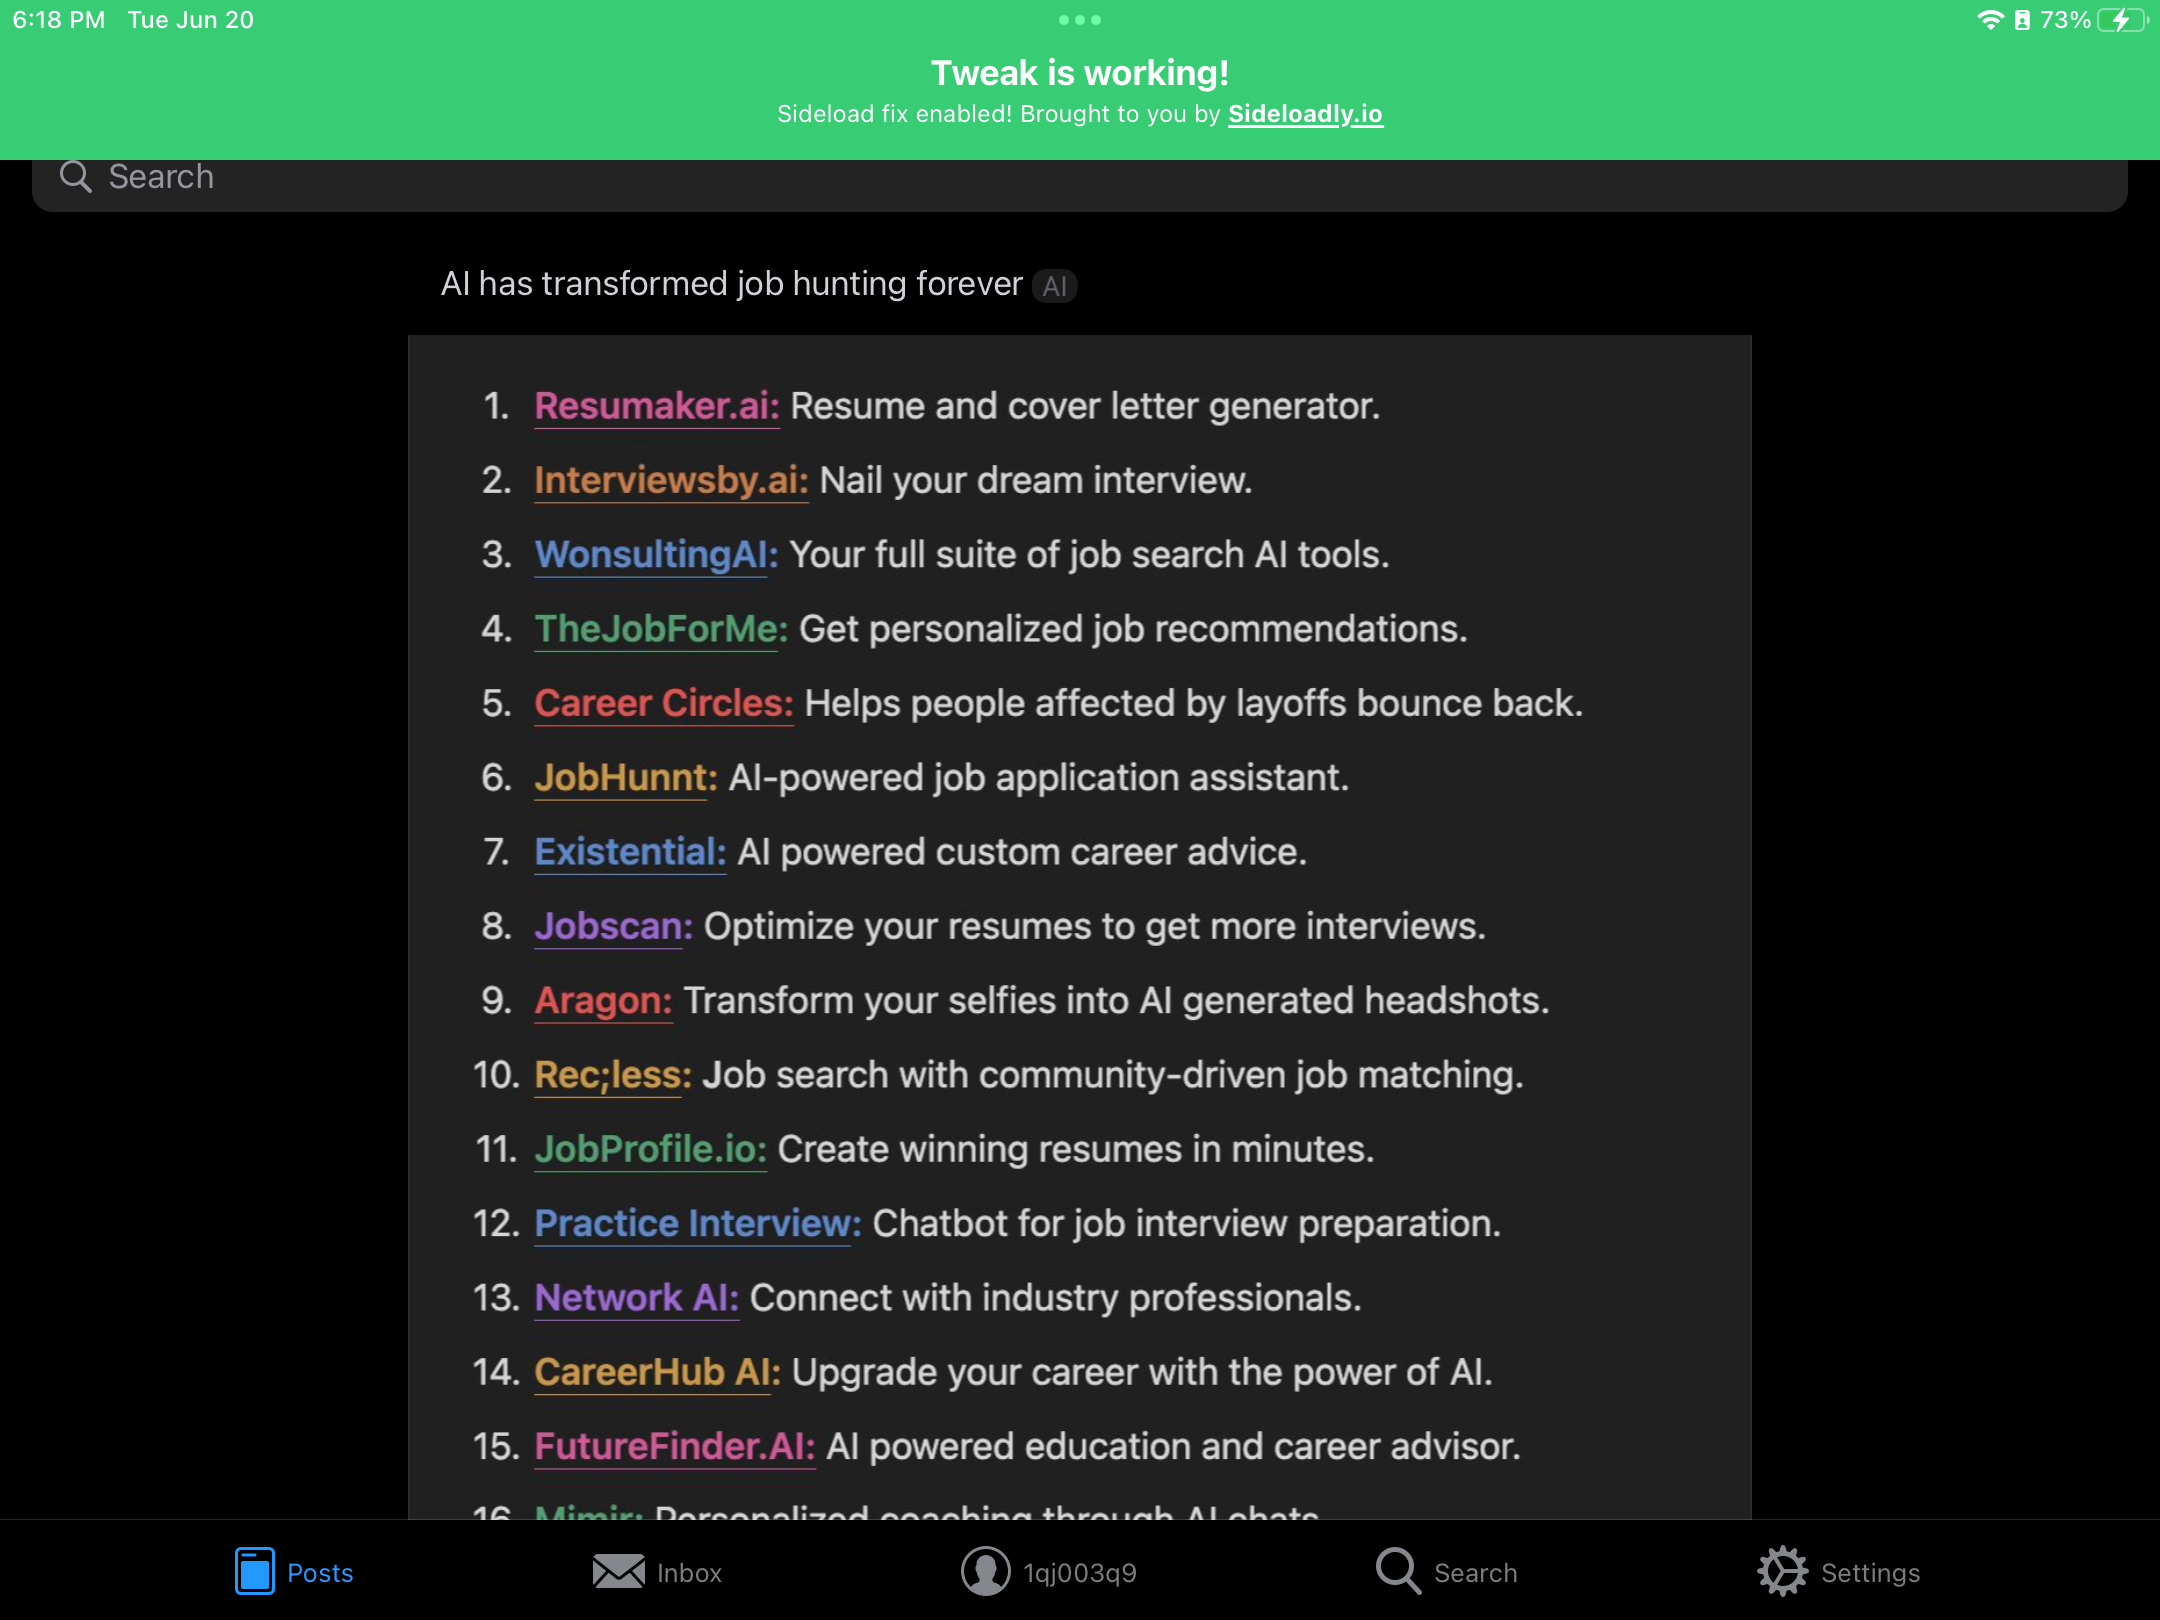This screenshot has width=2160, height=1620.
Task: Open the WonsultingAI link
Action: tap(650, 555)
